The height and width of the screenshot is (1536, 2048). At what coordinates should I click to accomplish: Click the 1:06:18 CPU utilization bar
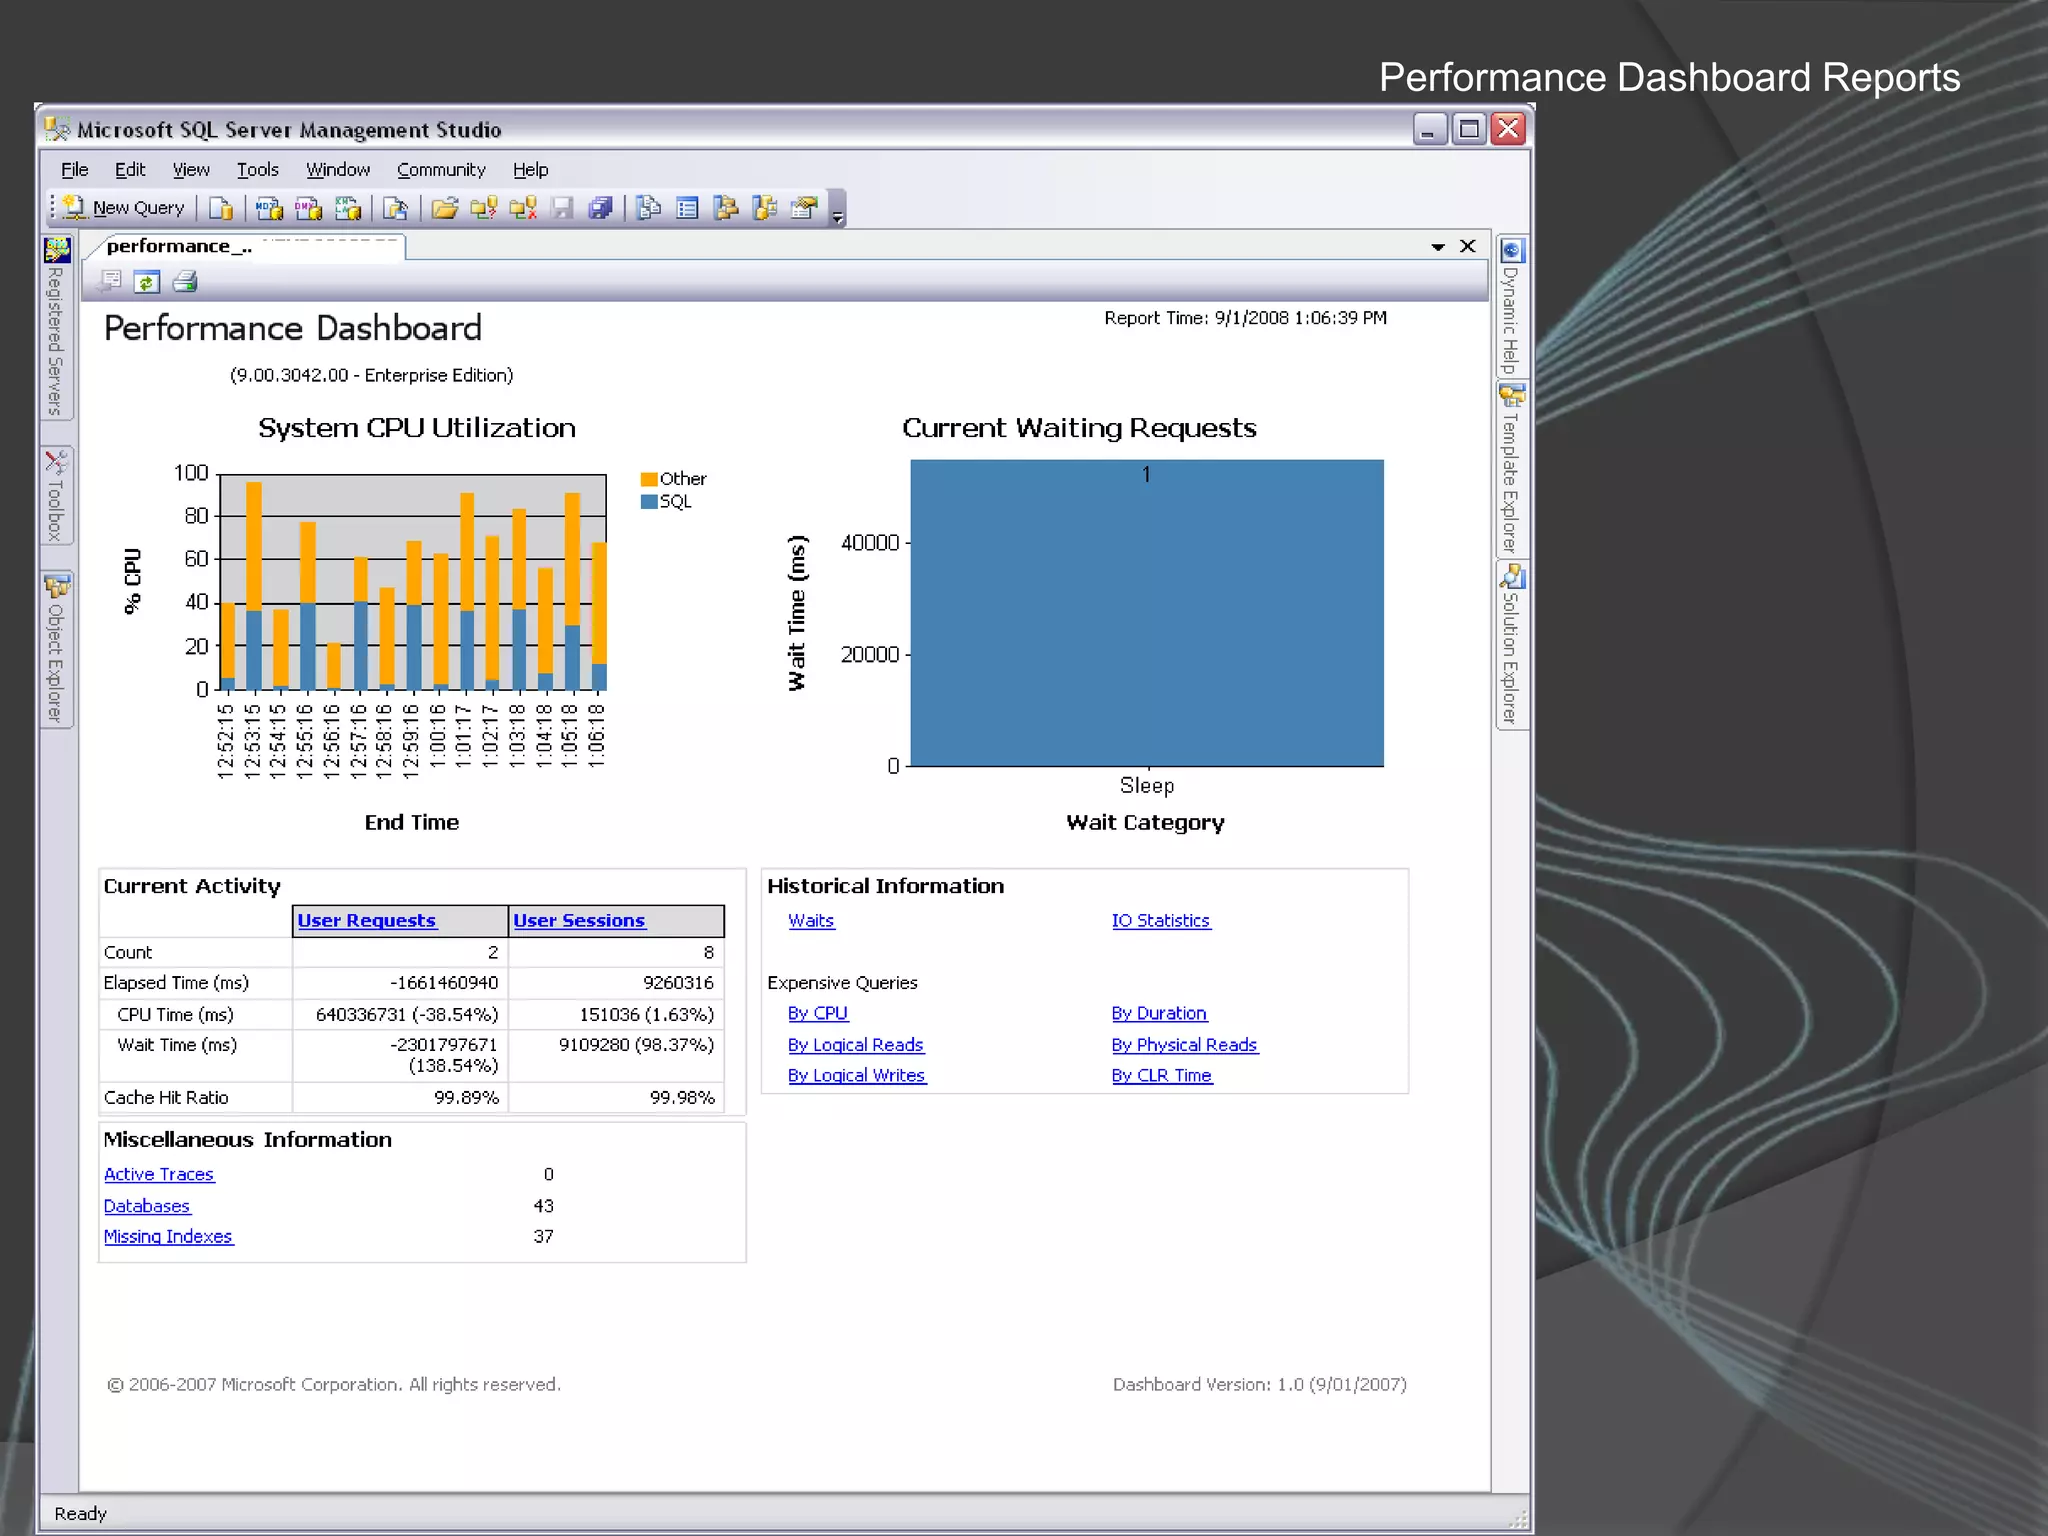pos(599,616)
